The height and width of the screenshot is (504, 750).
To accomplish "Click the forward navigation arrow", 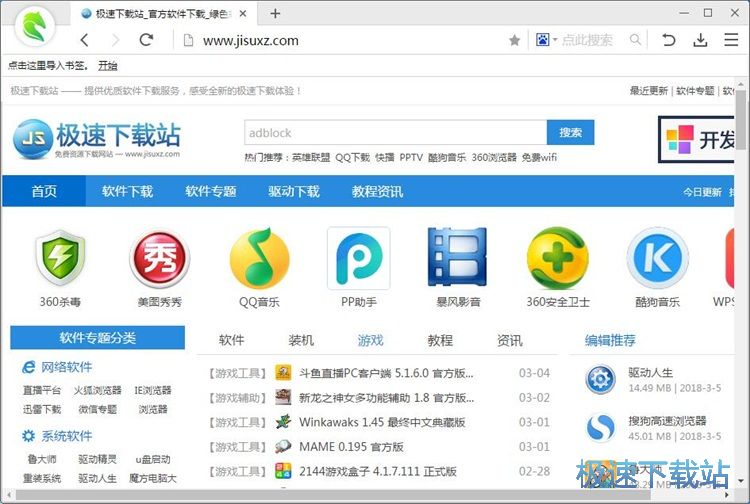I will pyautogui.click(x=115, y=40).
